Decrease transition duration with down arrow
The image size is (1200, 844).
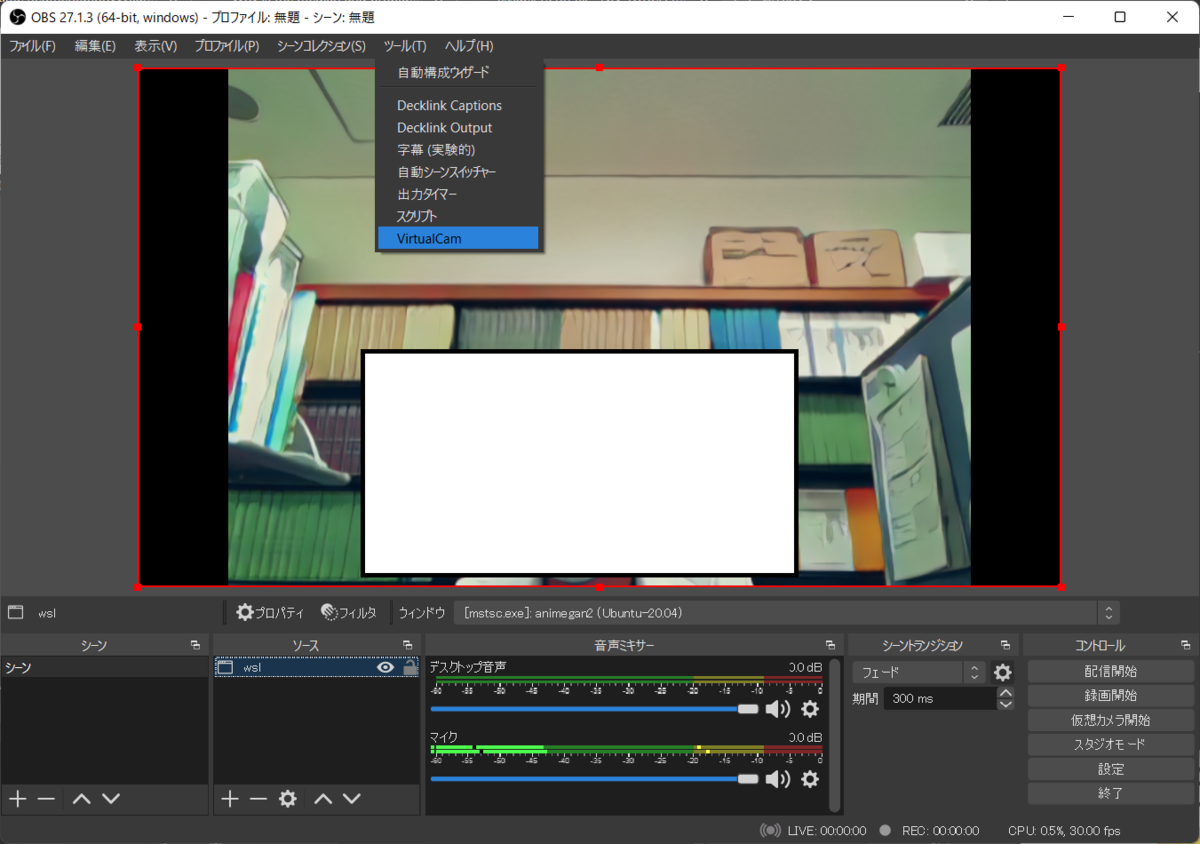[x=1006, y=704]
